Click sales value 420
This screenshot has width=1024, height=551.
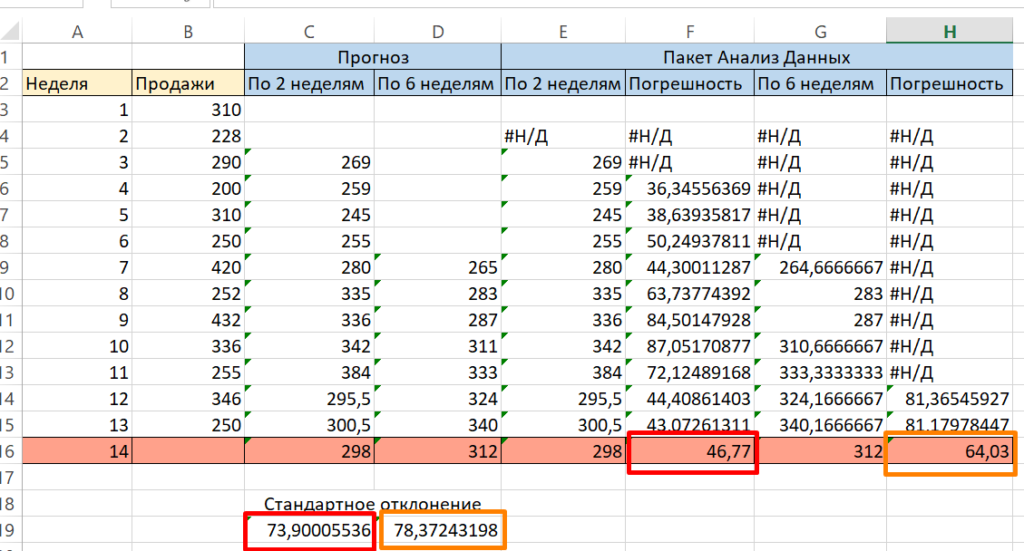coord(188,267)
